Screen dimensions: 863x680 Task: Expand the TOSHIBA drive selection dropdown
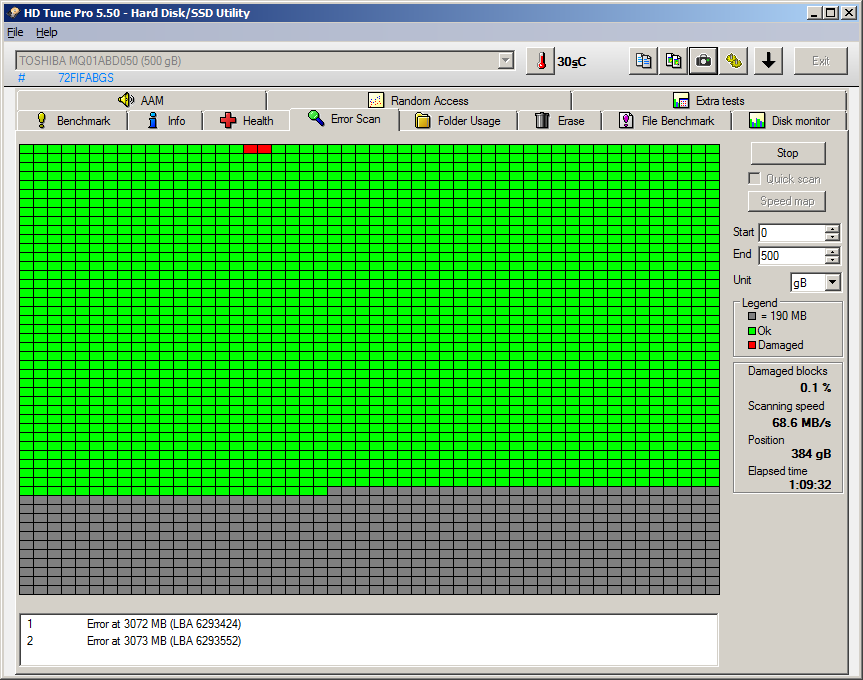pos(505,61)
